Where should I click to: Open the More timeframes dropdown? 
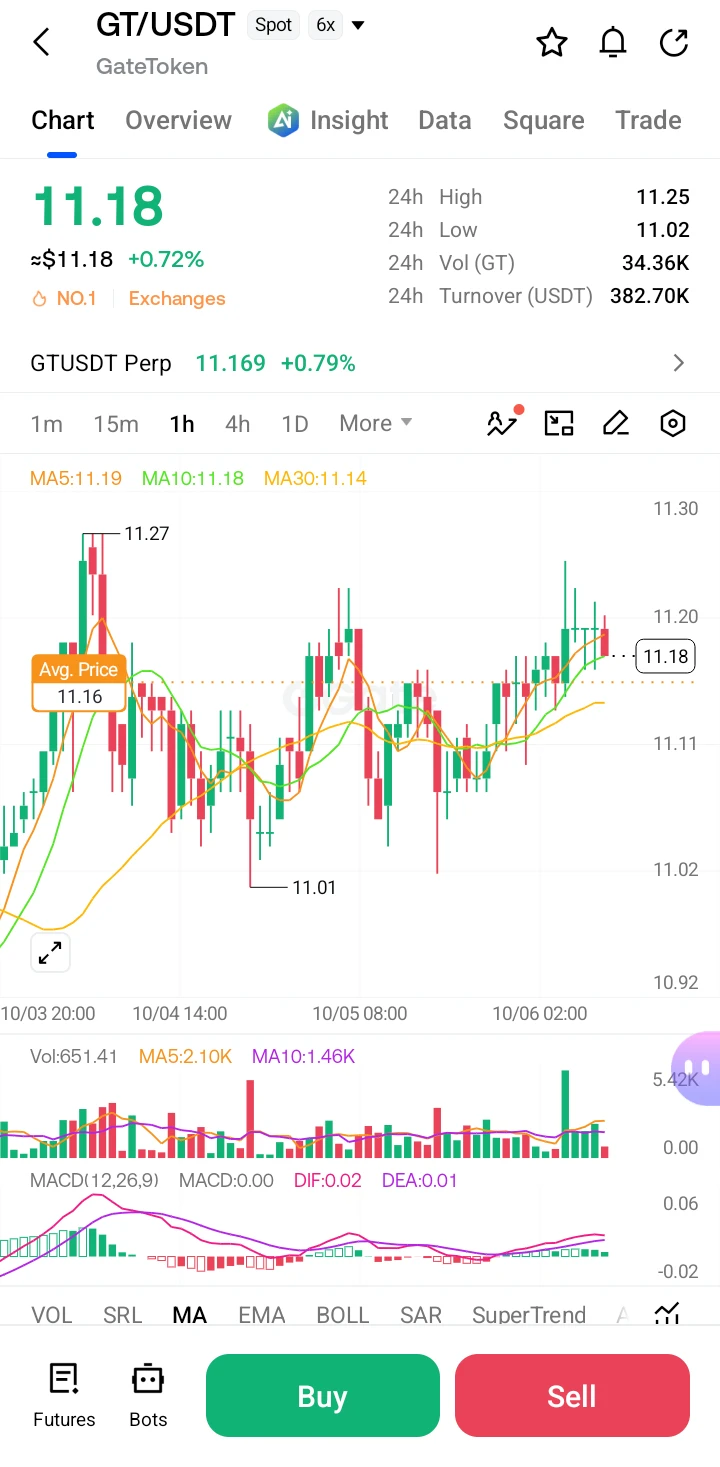coord(376,423)
